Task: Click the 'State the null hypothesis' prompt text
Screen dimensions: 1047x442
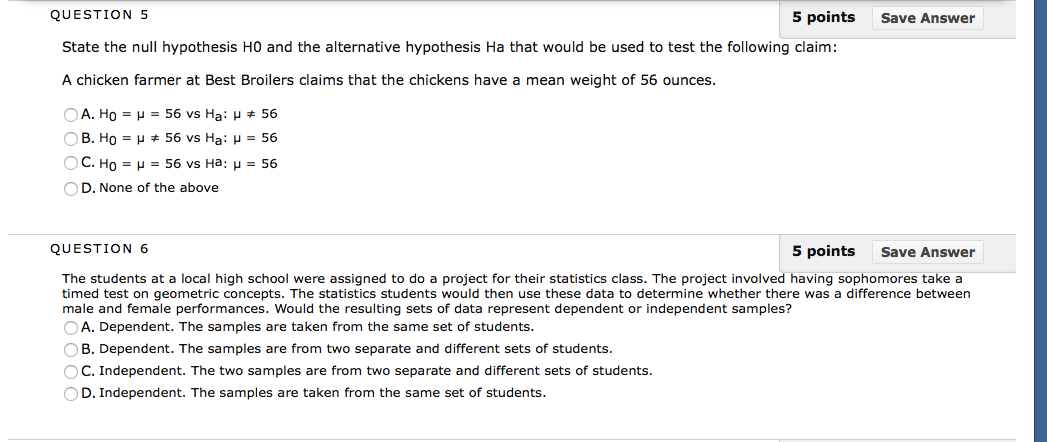Action: (449, 48)
